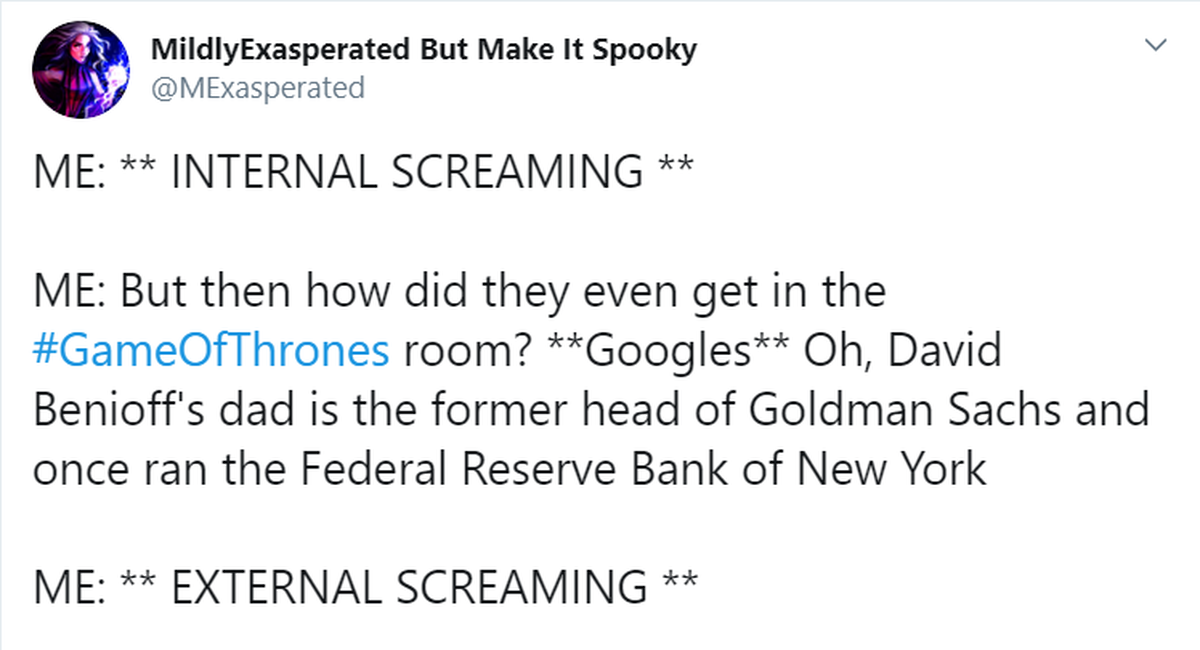This screenshot has height=650, width=1200.
Task: Click the INTERNAL SCREAMING text
Action: pyautogui.click(x=408, y=173)
